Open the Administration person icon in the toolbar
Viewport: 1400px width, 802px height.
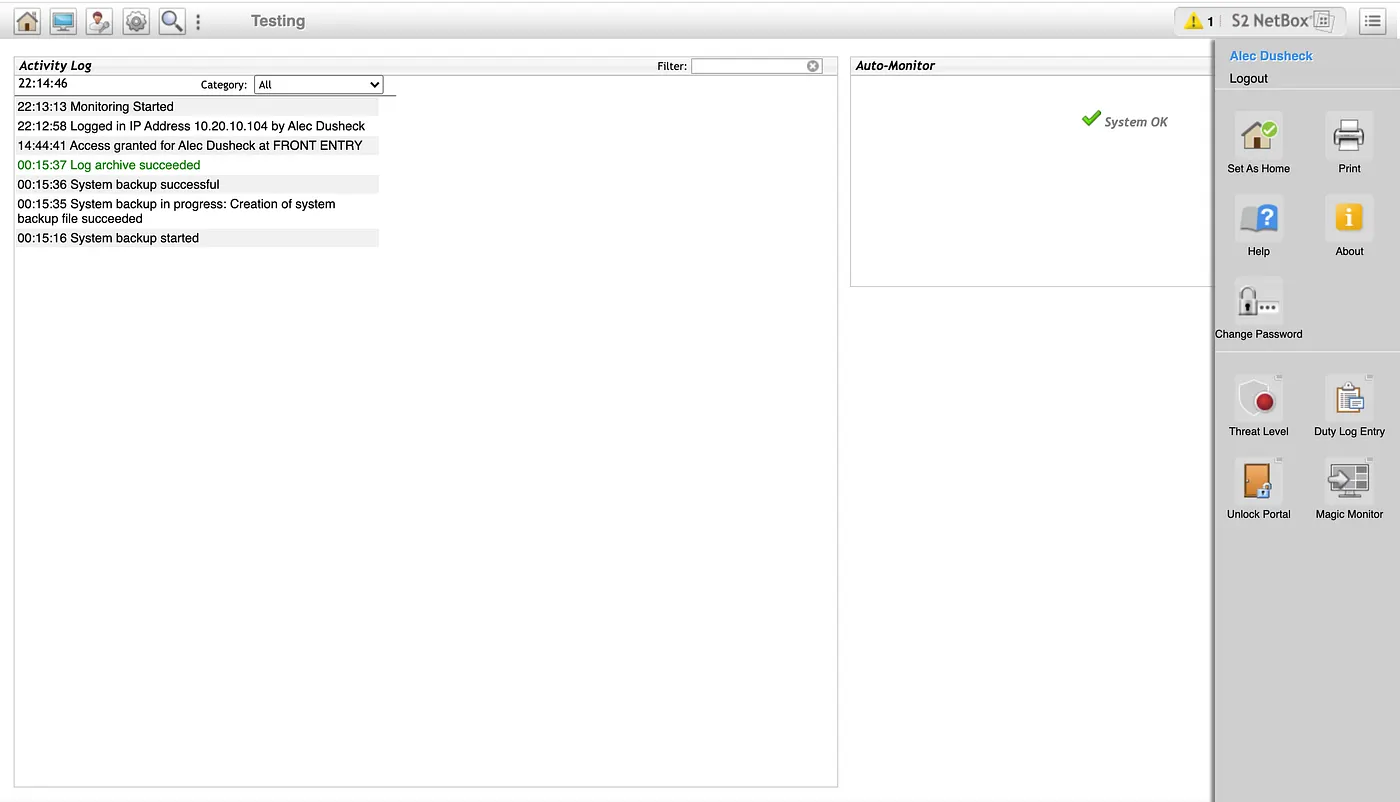(99, 21)
